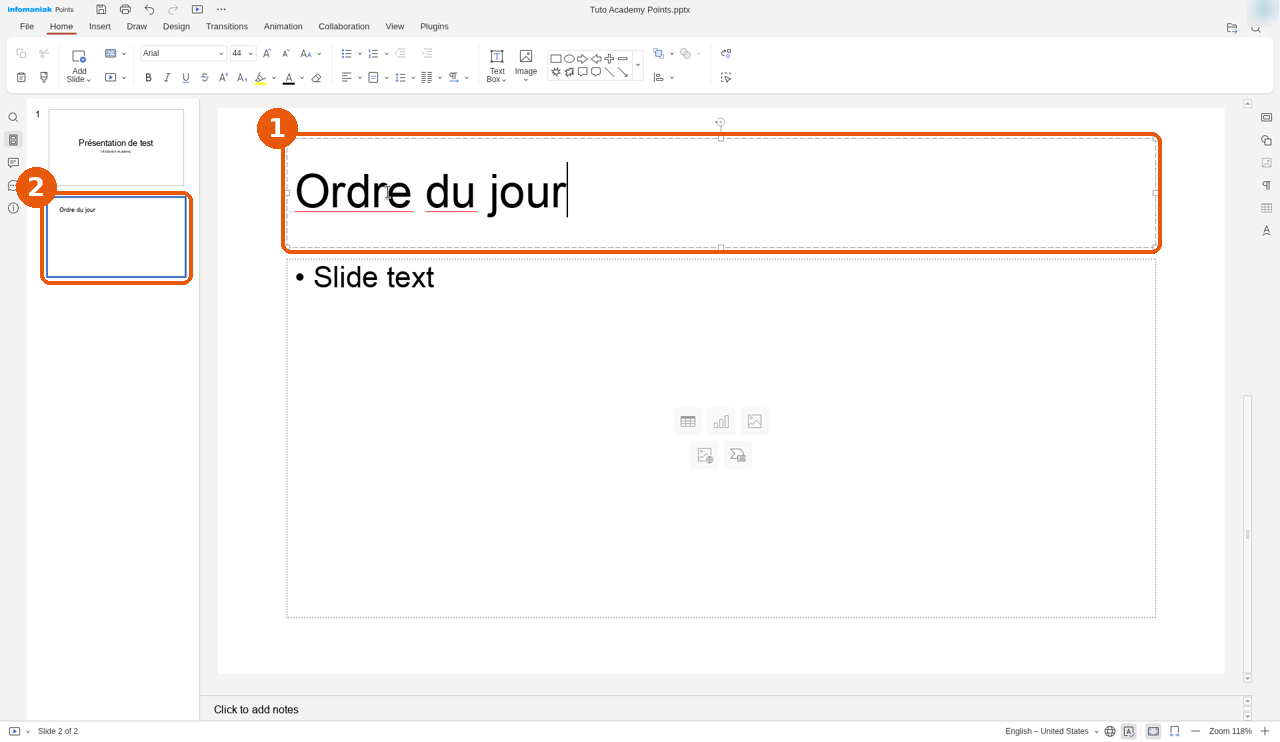1280x742 pixels.
Task: Insert table via placeholder icon
Action: (x=688, y=421)
